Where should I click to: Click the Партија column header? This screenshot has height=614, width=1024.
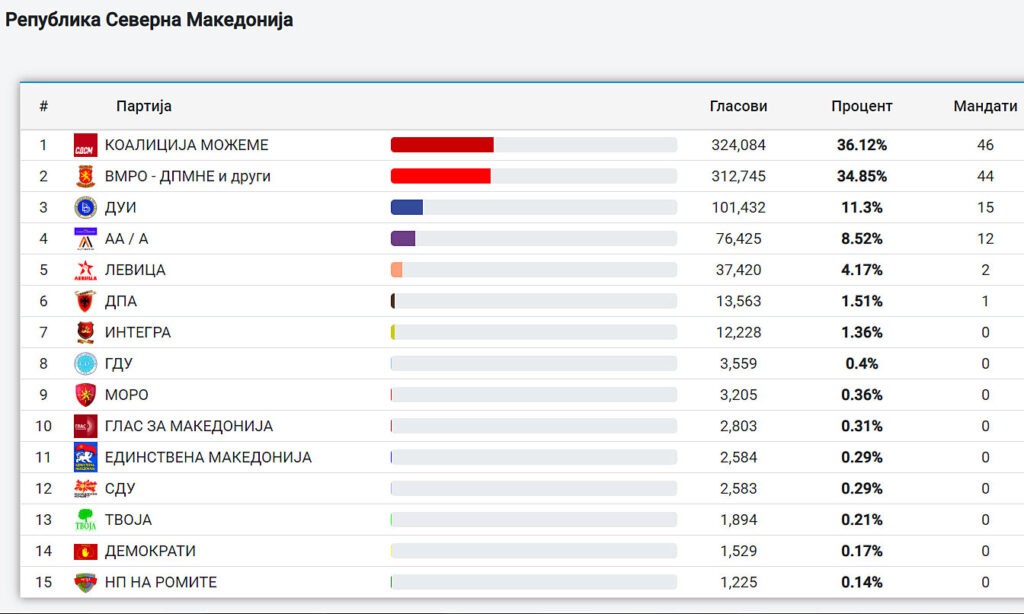click(x=144, y=106)
